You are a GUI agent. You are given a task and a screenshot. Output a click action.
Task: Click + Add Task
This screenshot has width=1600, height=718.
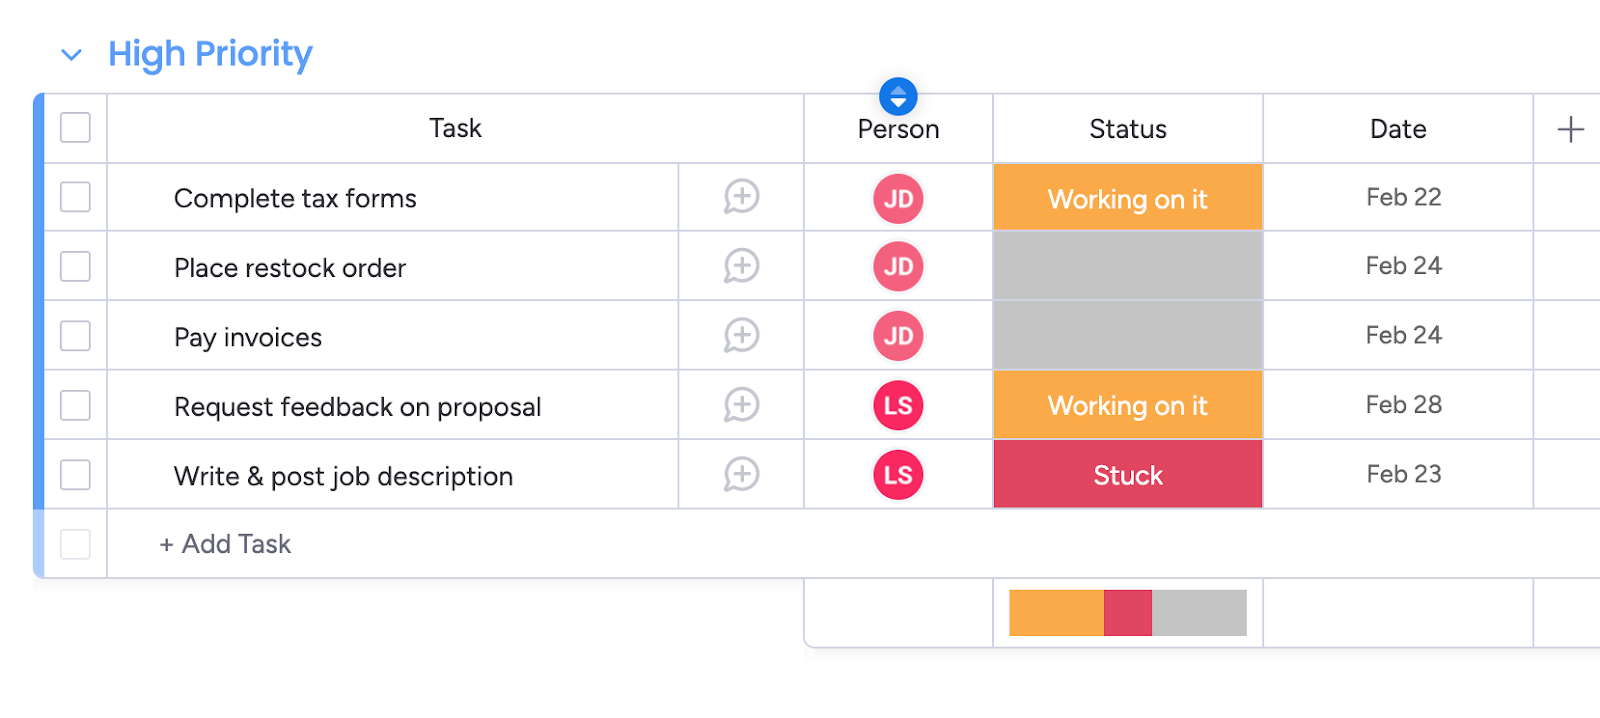[x=226, y=544]
